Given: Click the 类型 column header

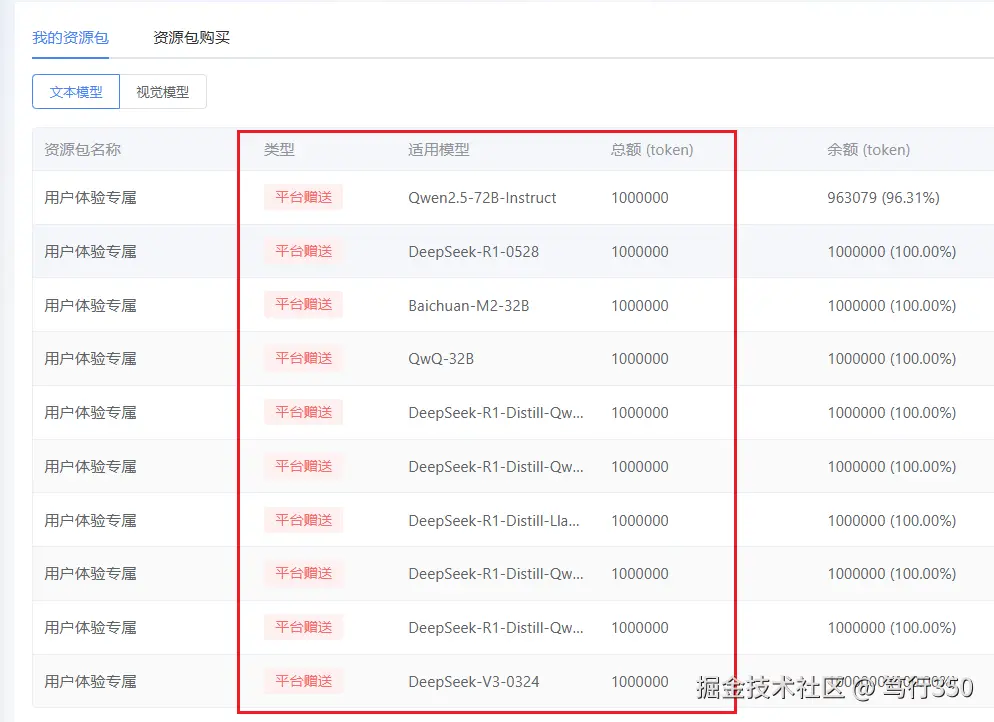Looking at the screenshot, I should tap(279, 150).
